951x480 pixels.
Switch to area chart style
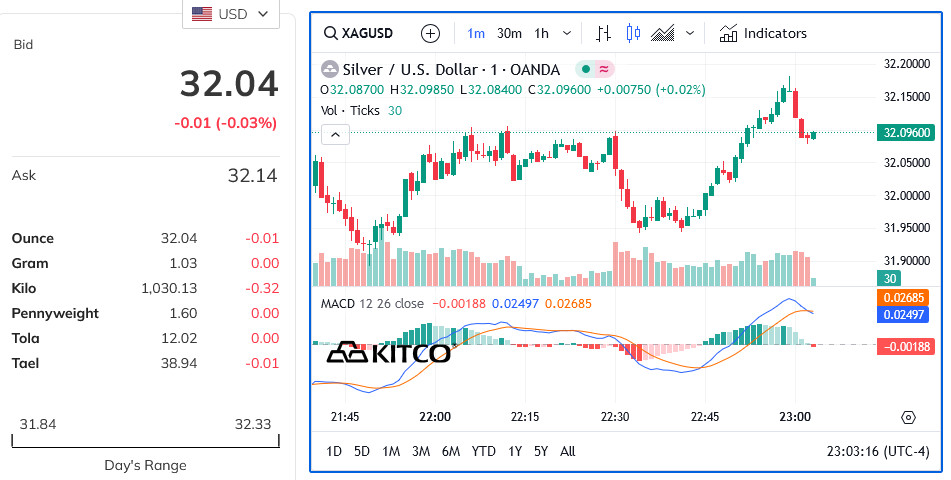[662, 33]
